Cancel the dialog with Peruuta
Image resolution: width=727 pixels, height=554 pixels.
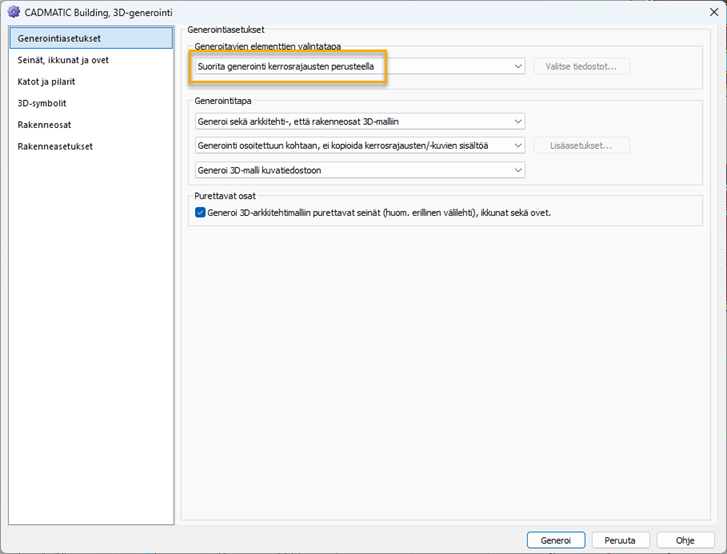[620, 540]
